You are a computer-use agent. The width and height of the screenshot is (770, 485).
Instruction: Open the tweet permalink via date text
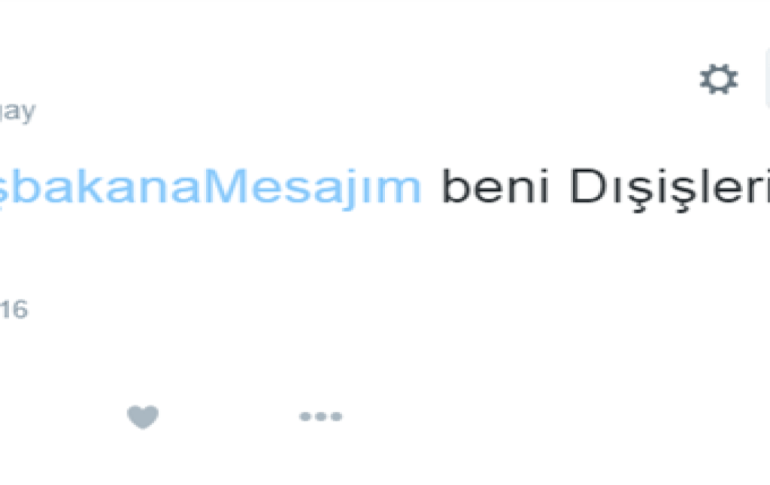(14, 309)
